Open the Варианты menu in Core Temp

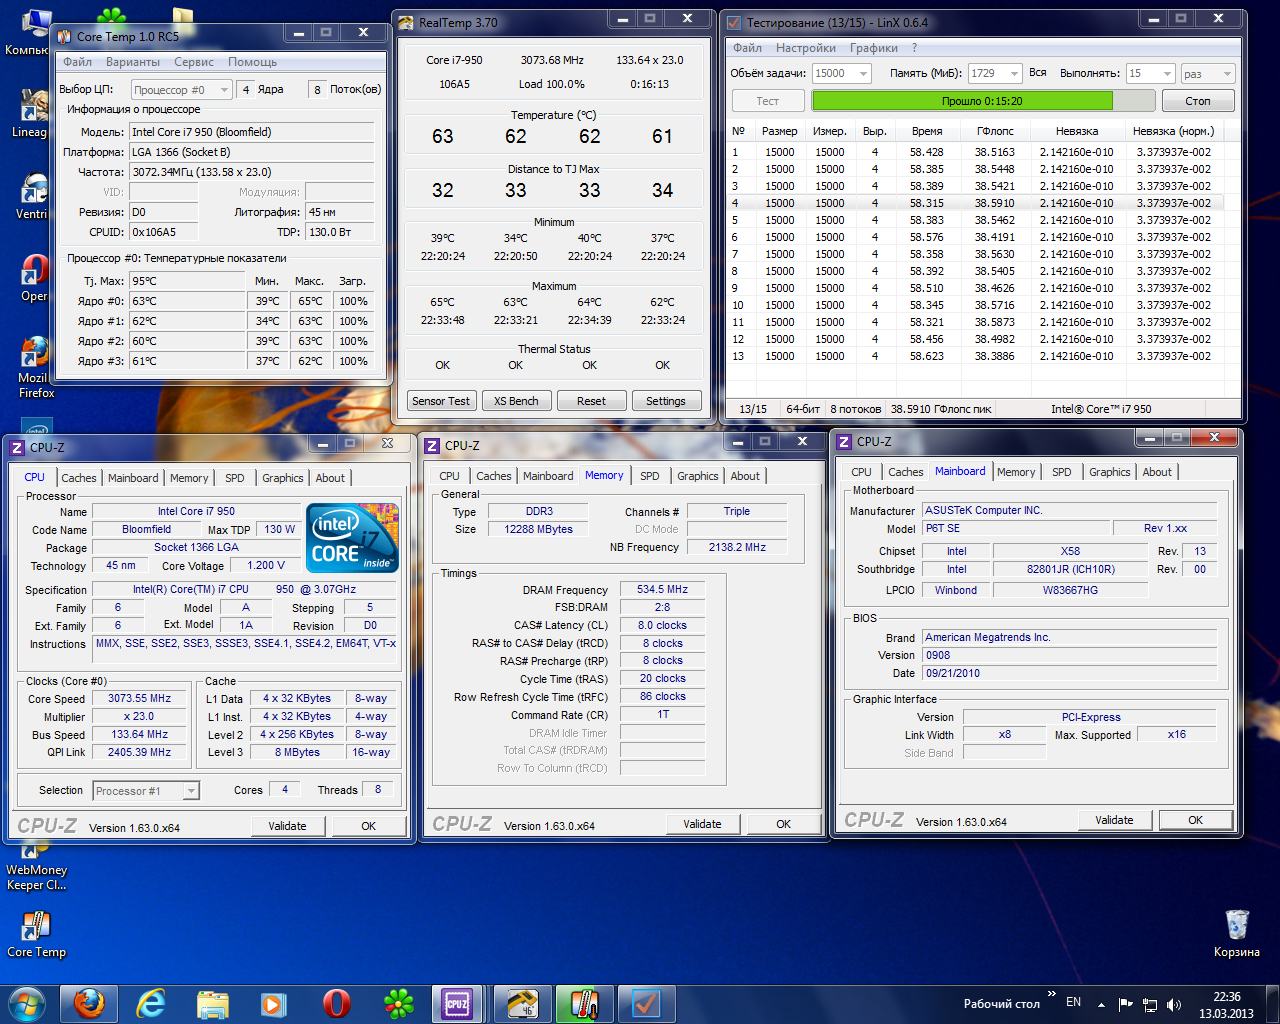point(132,62)
